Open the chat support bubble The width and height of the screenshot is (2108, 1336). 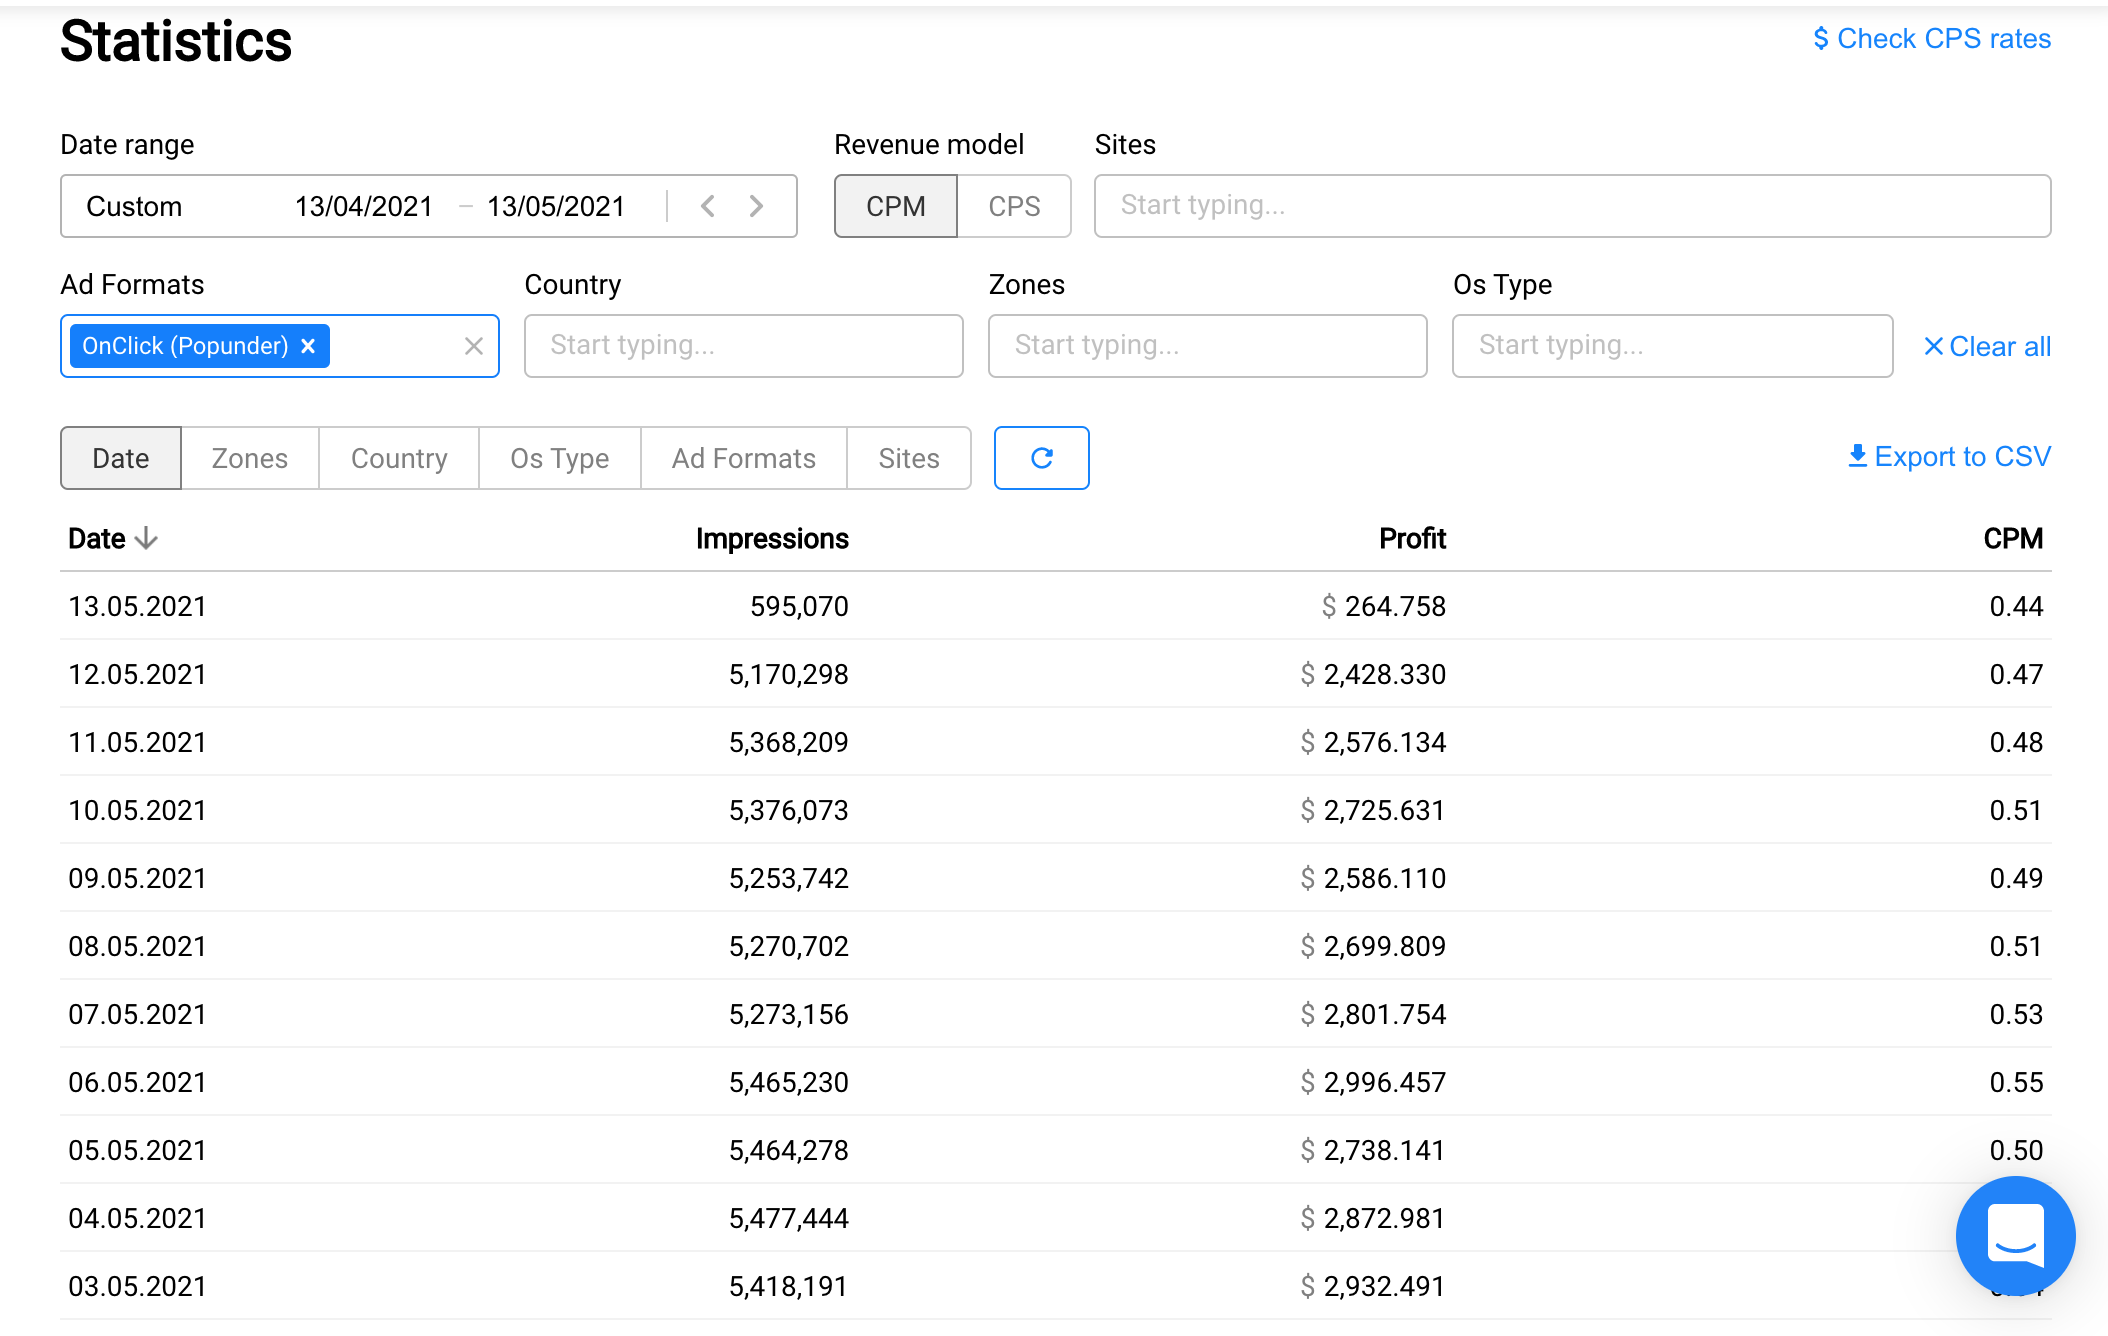click(2015, 1235)
